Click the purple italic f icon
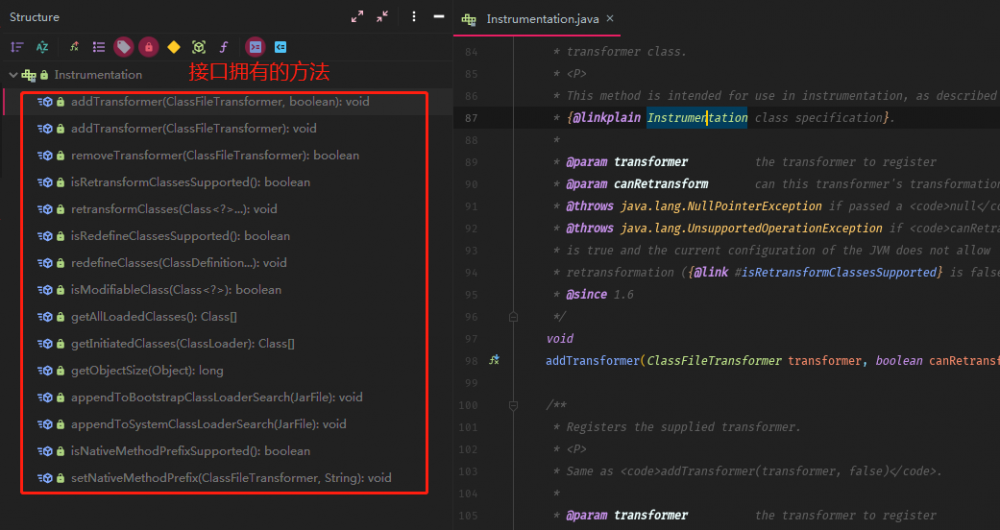This screenshot has height=530, width=1000. 224,47
